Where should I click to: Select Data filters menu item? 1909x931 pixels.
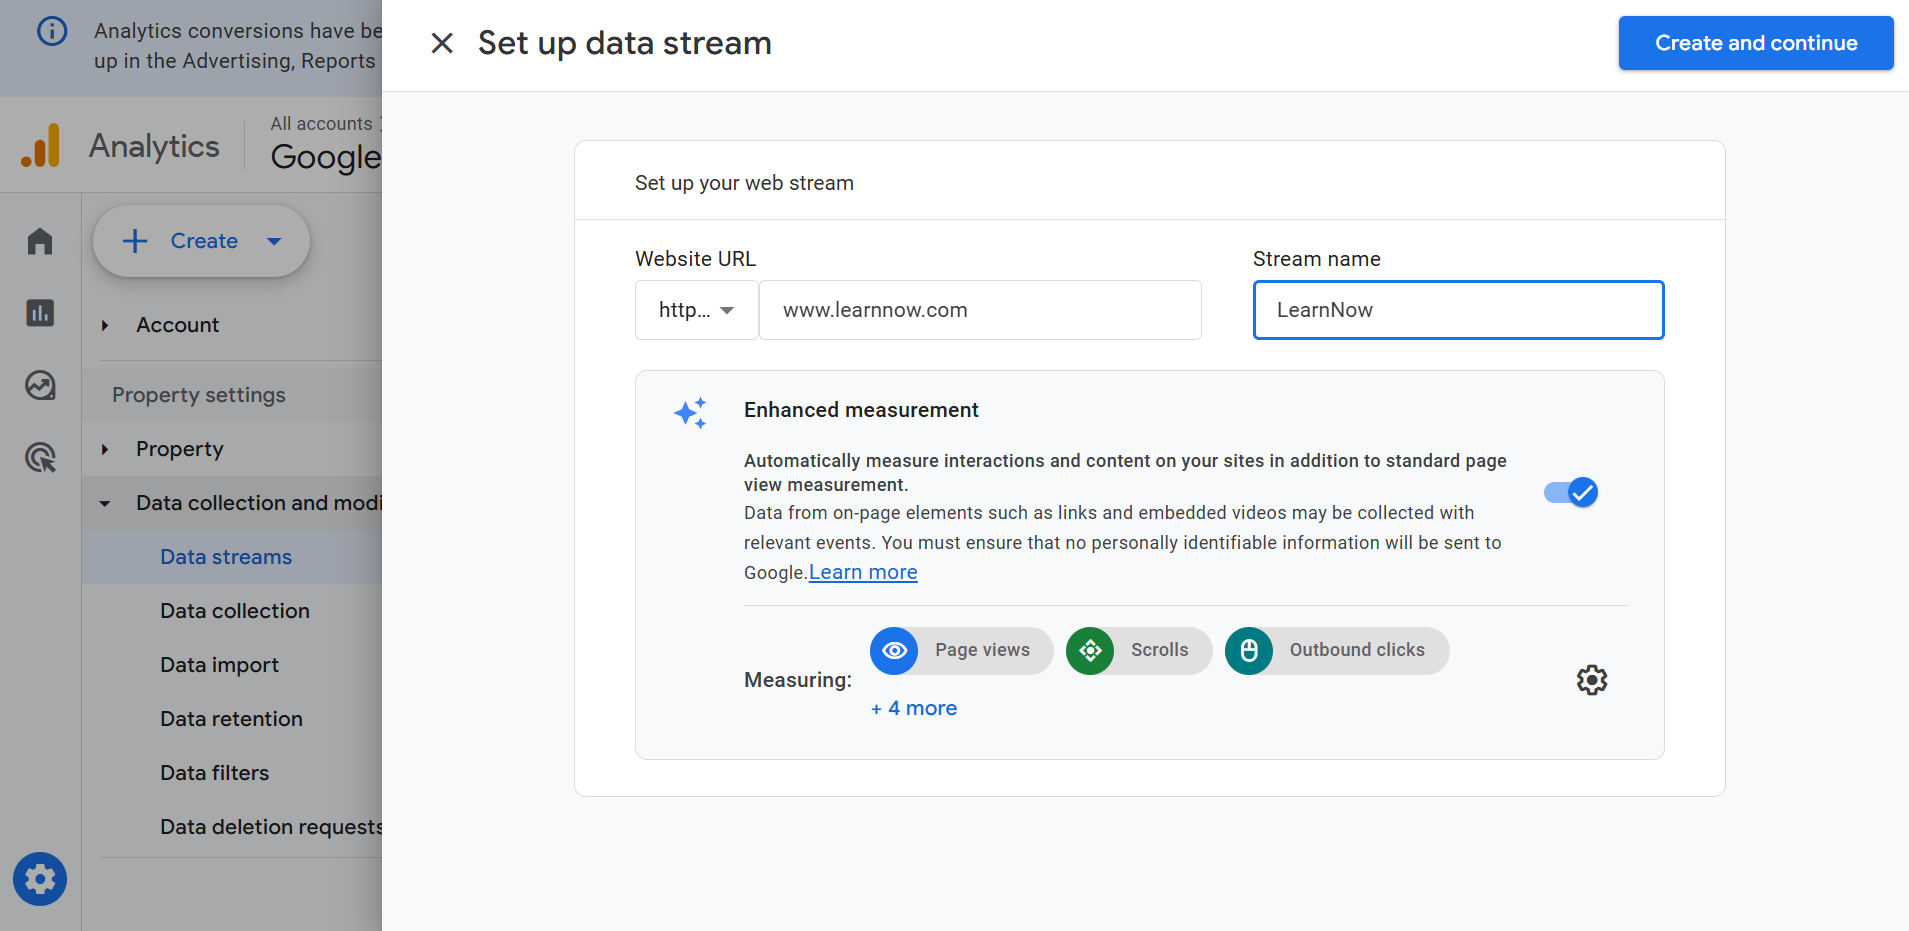(x=214, y=773)
